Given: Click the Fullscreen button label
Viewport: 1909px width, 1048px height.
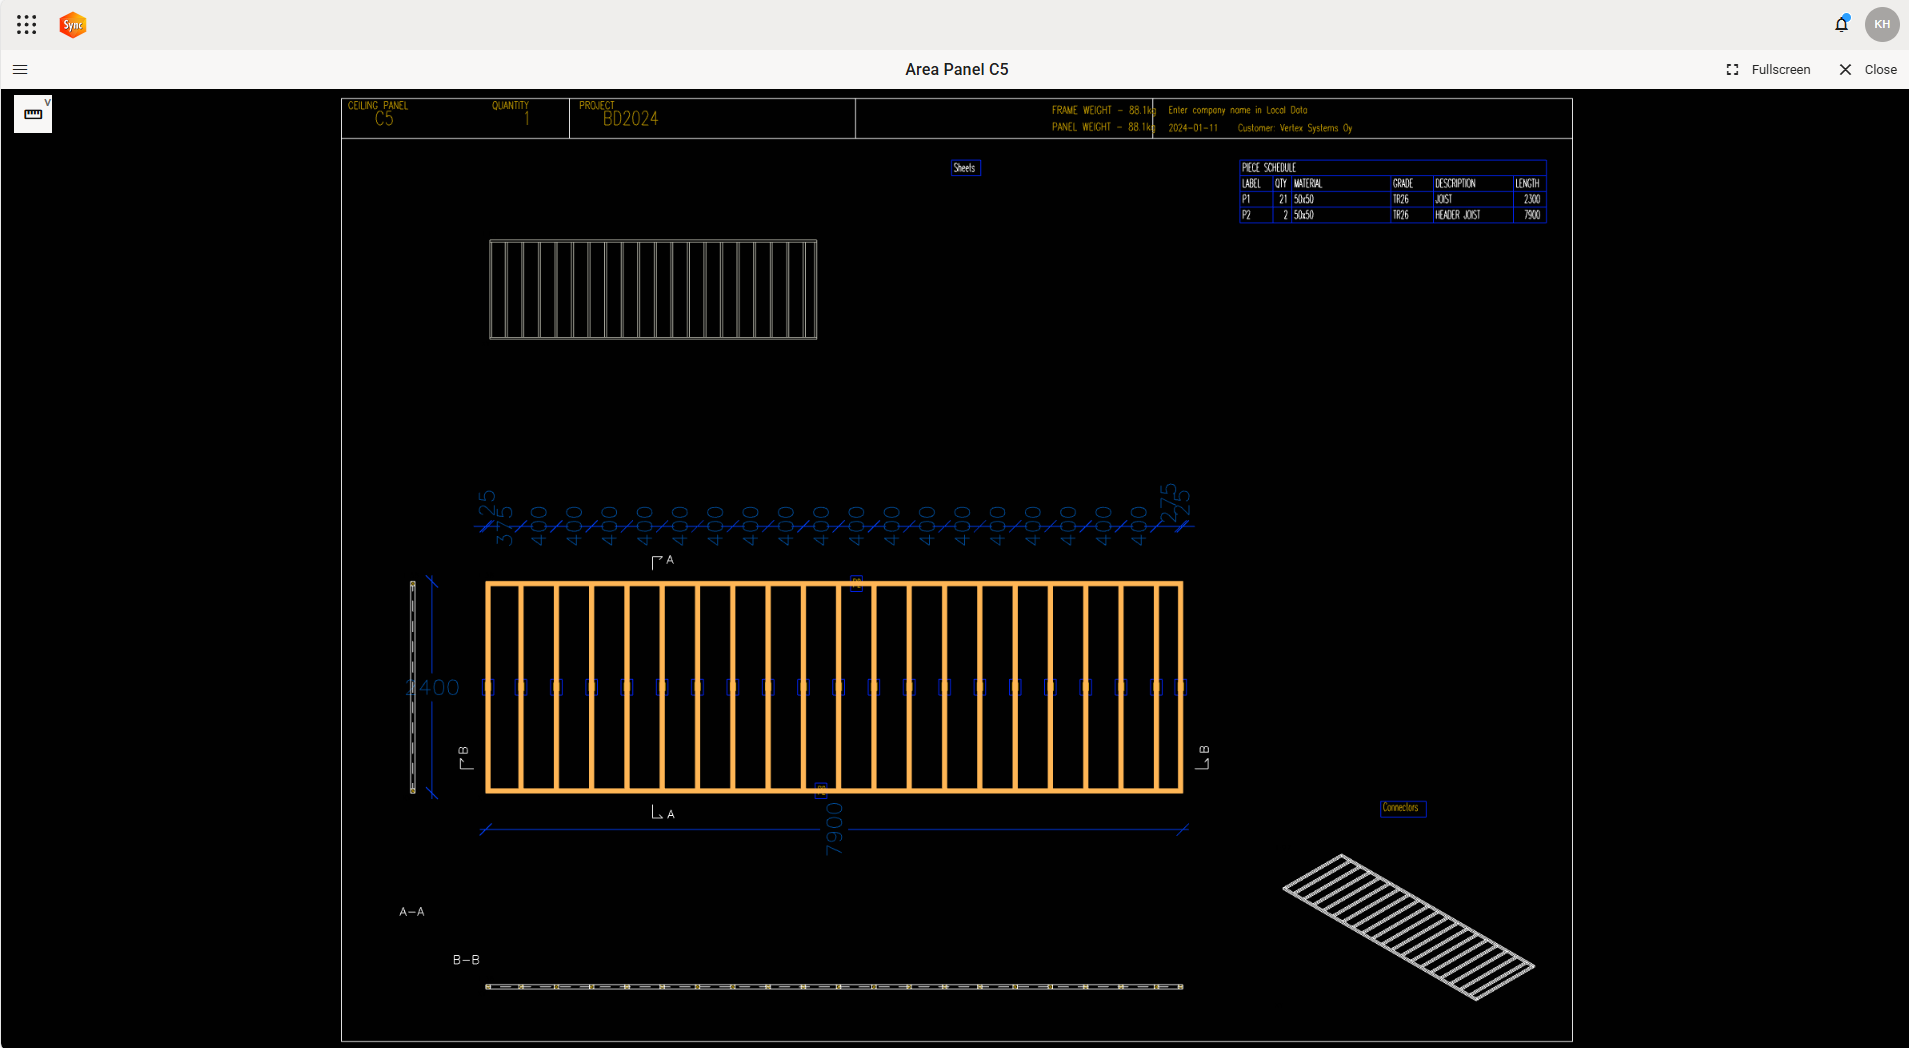Looking at the screenshot, I should [x=1781, y=69].
